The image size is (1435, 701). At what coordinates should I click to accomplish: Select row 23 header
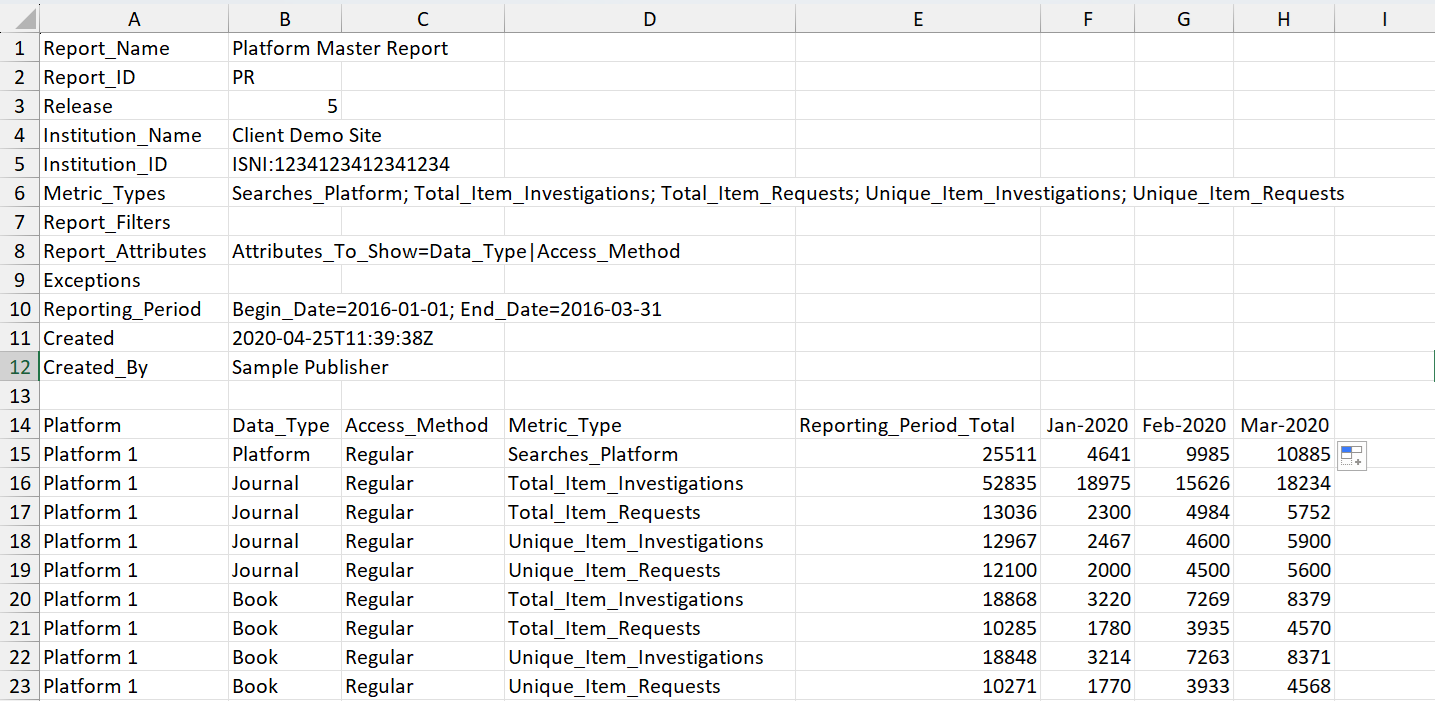pyautogui.click(x=20, y=686)
